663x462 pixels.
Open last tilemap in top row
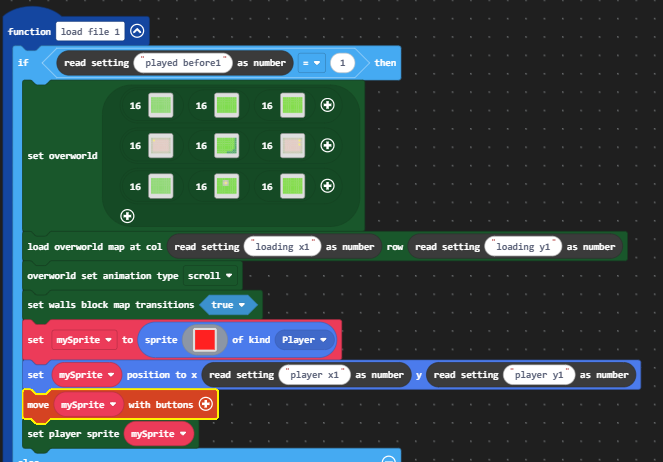(x=293, y=105)
